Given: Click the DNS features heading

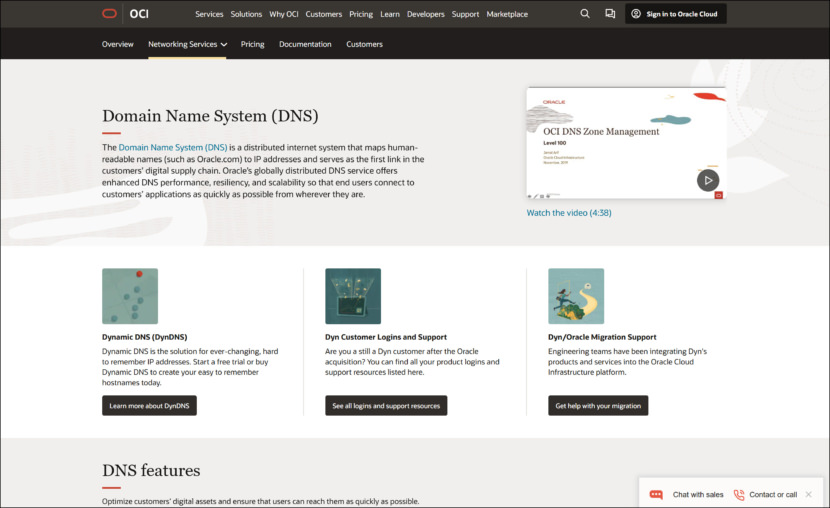Looking at the screenshot, I should point(151,470).
